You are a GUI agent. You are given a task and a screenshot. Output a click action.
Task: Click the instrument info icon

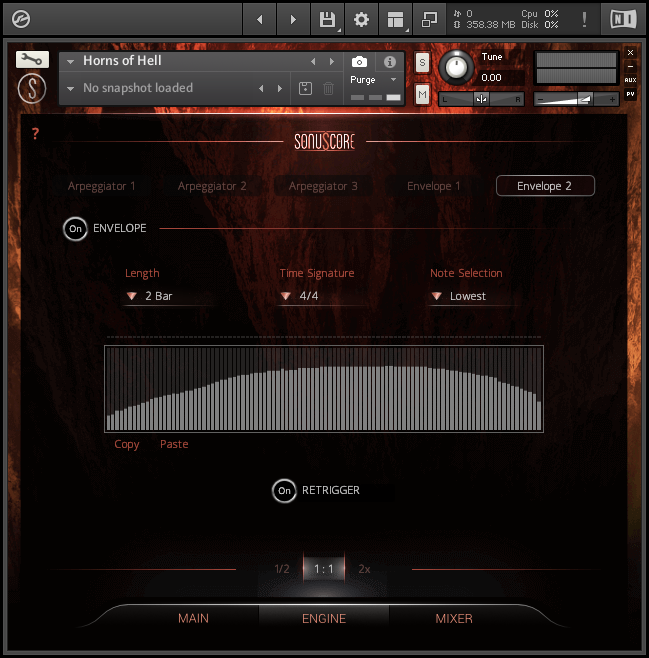pyautogui.click(x=390, y=62)
